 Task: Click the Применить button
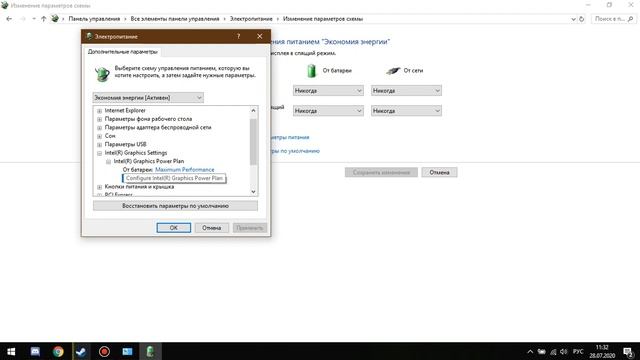(250, 228)
